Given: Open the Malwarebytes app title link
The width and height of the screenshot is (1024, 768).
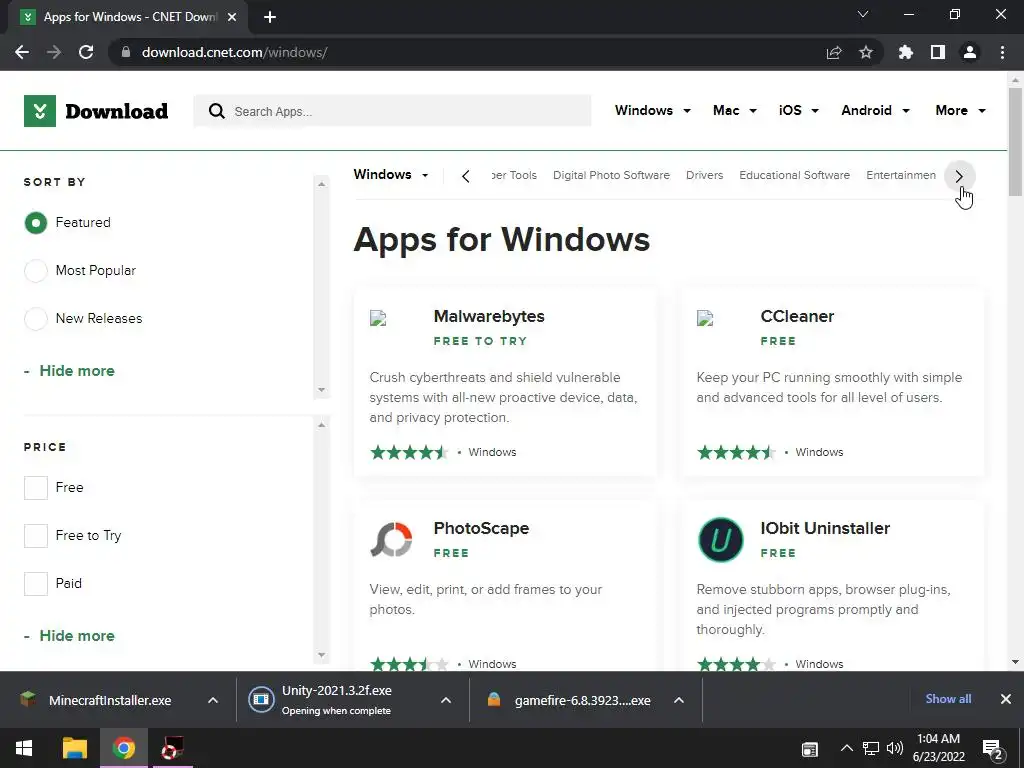Looking at the screenshot, I should 489,316.
